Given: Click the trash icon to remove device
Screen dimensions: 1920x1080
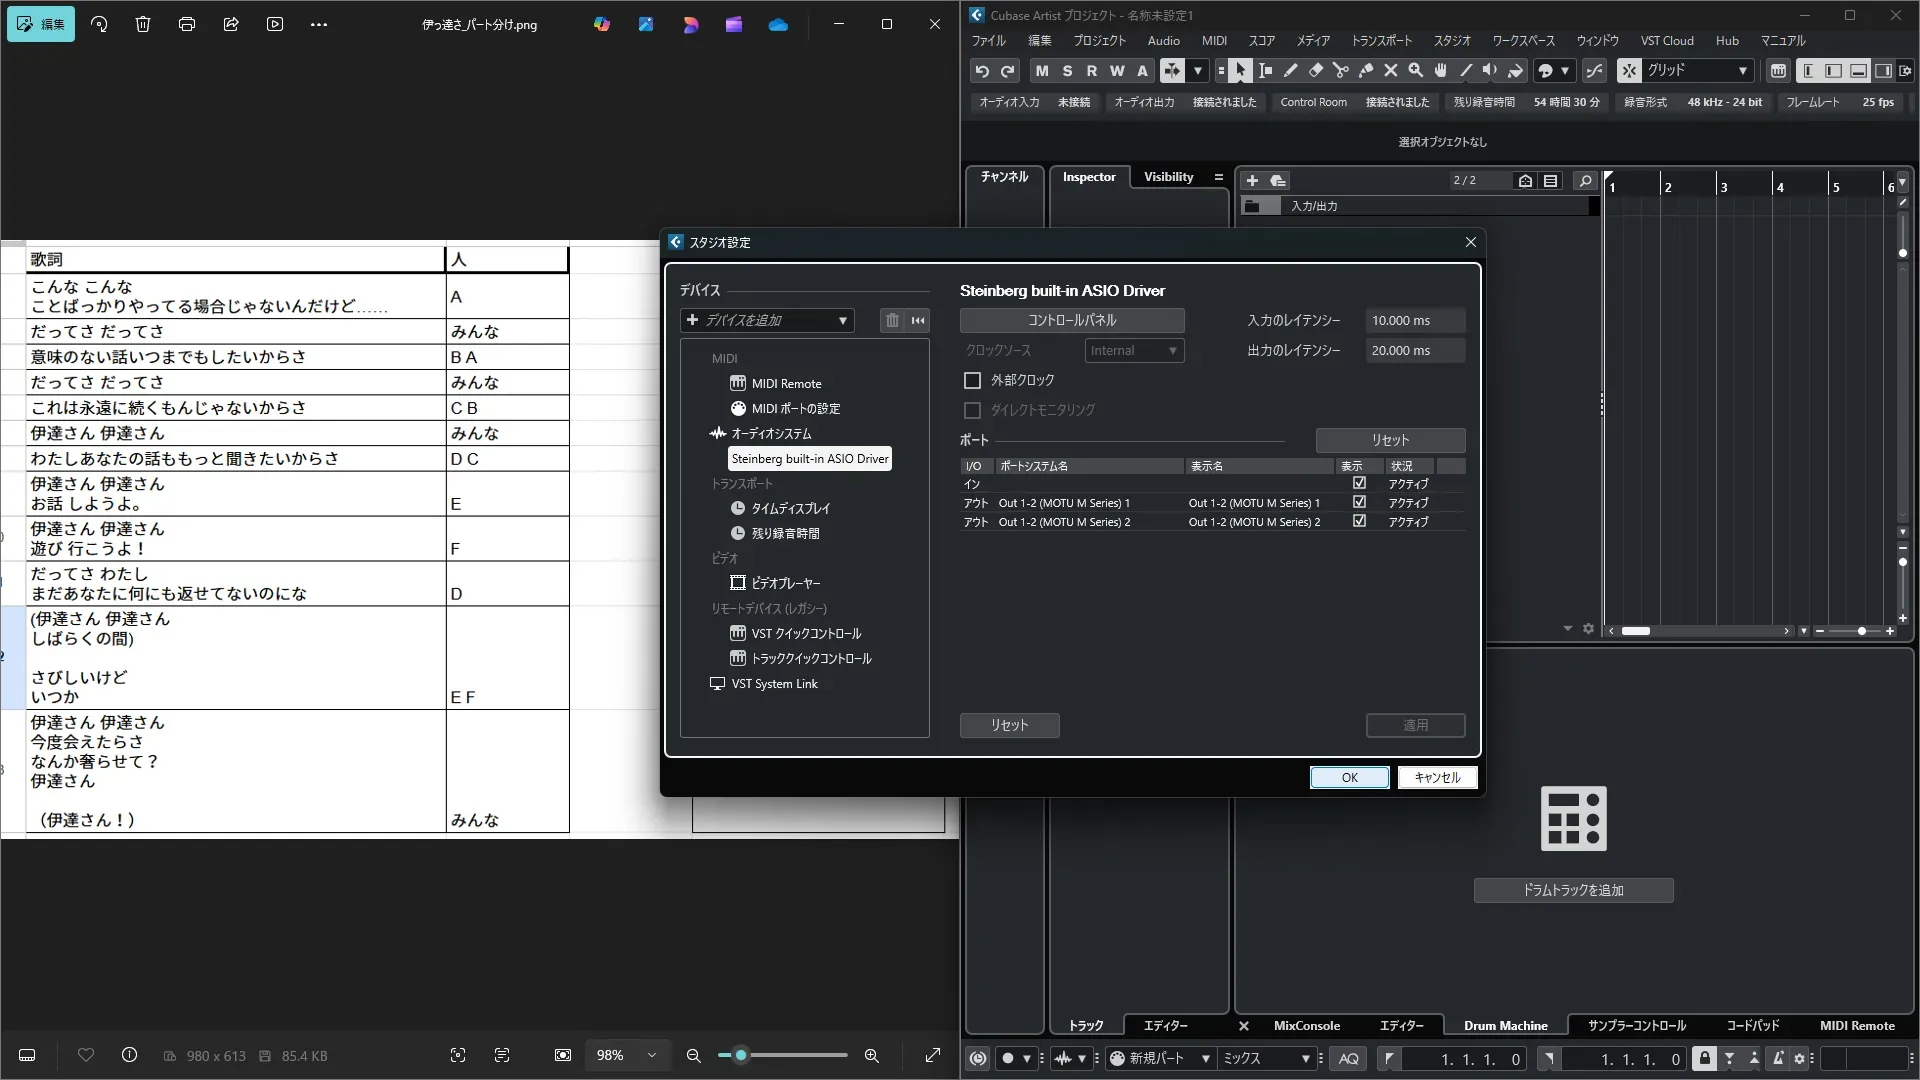Looking at the screenshot, I should (892, 320).
